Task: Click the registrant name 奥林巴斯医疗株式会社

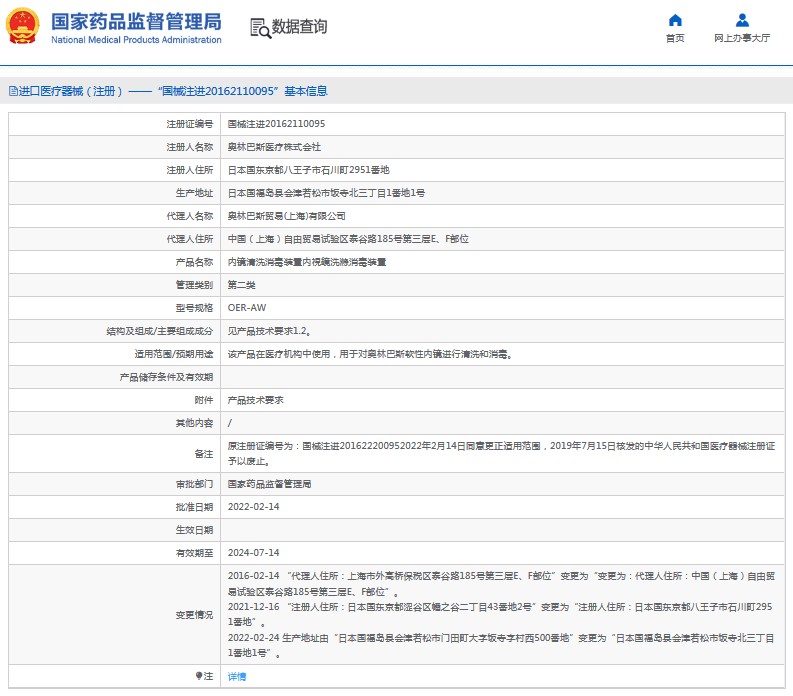Action: [x=268, y=147]
